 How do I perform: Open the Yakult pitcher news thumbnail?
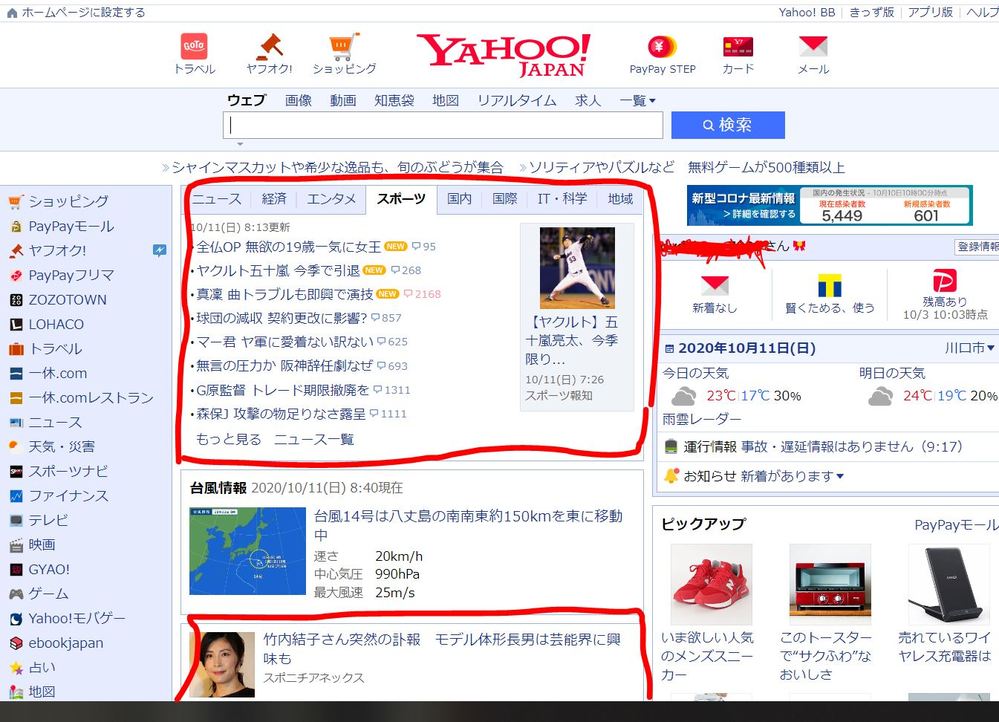point(577,268)
